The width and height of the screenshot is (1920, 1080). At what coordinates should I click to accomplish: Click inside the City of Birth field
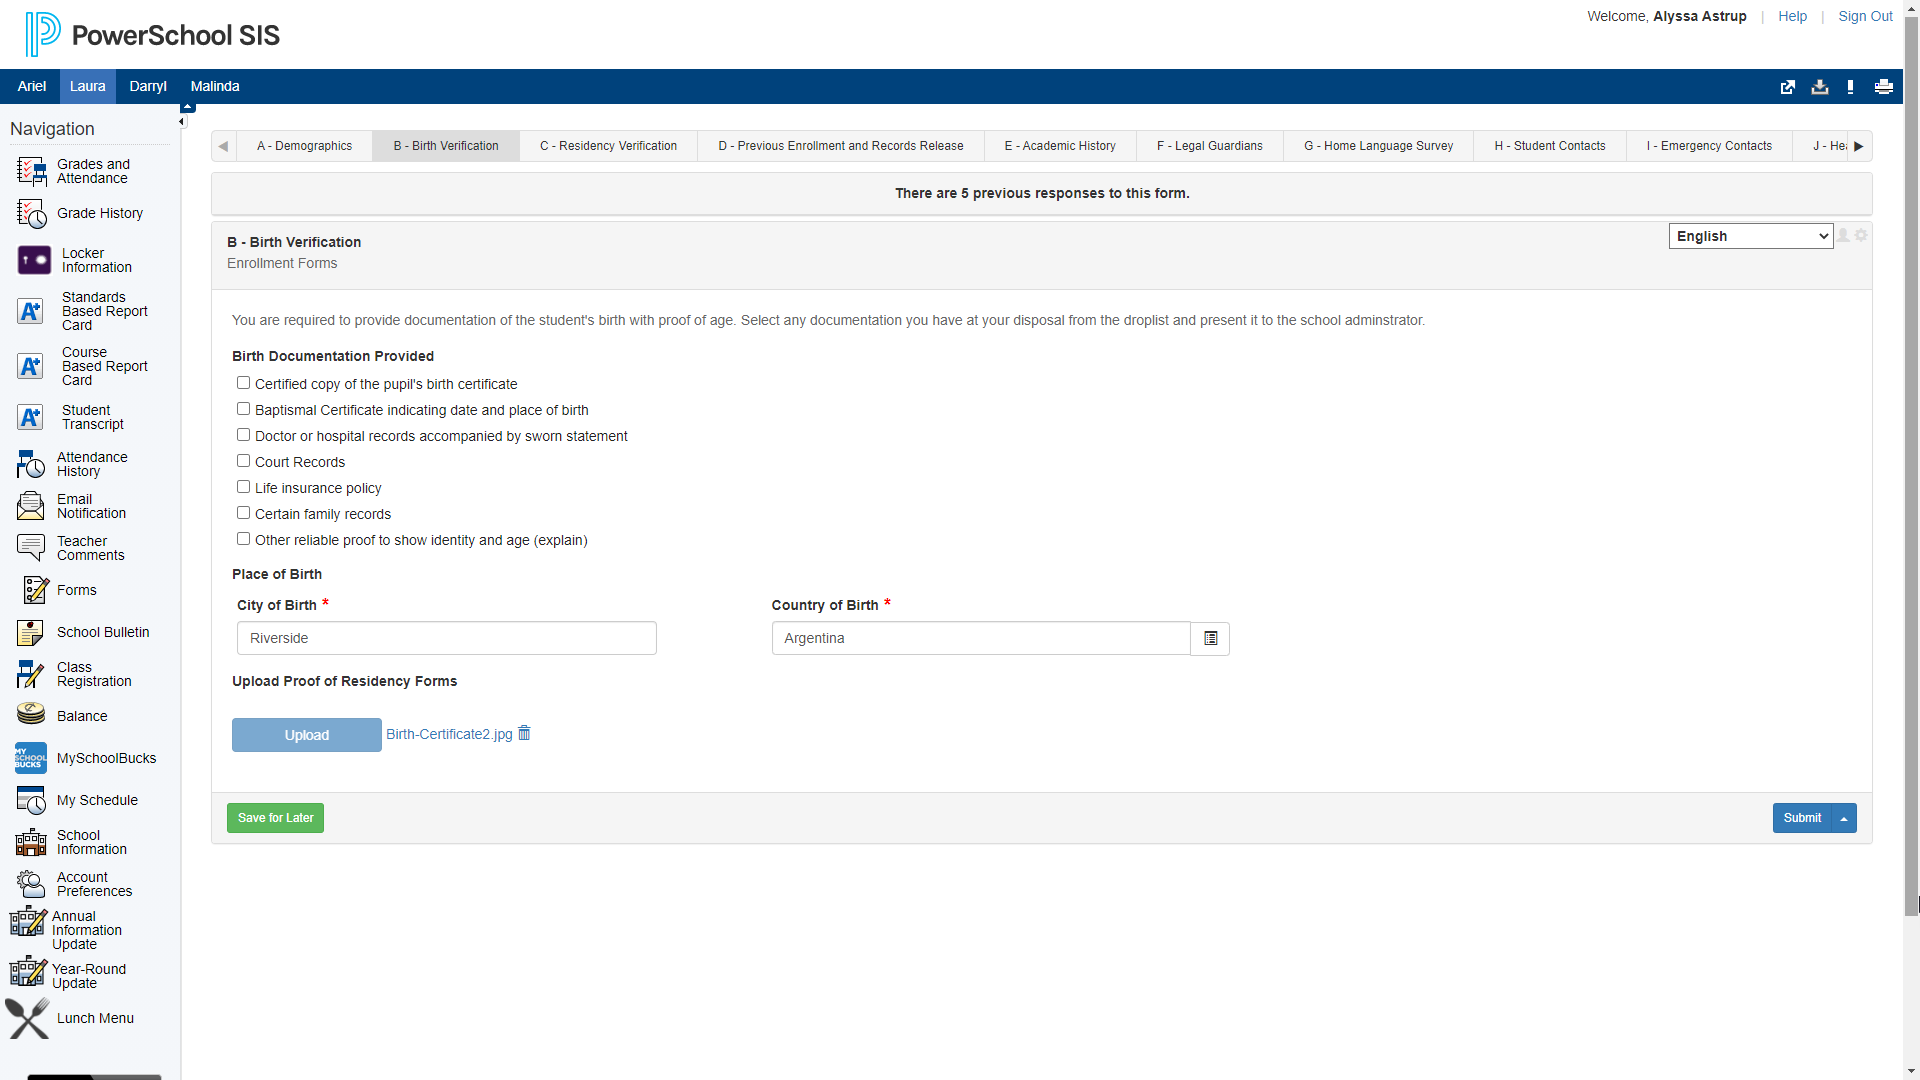click(446, 638)
